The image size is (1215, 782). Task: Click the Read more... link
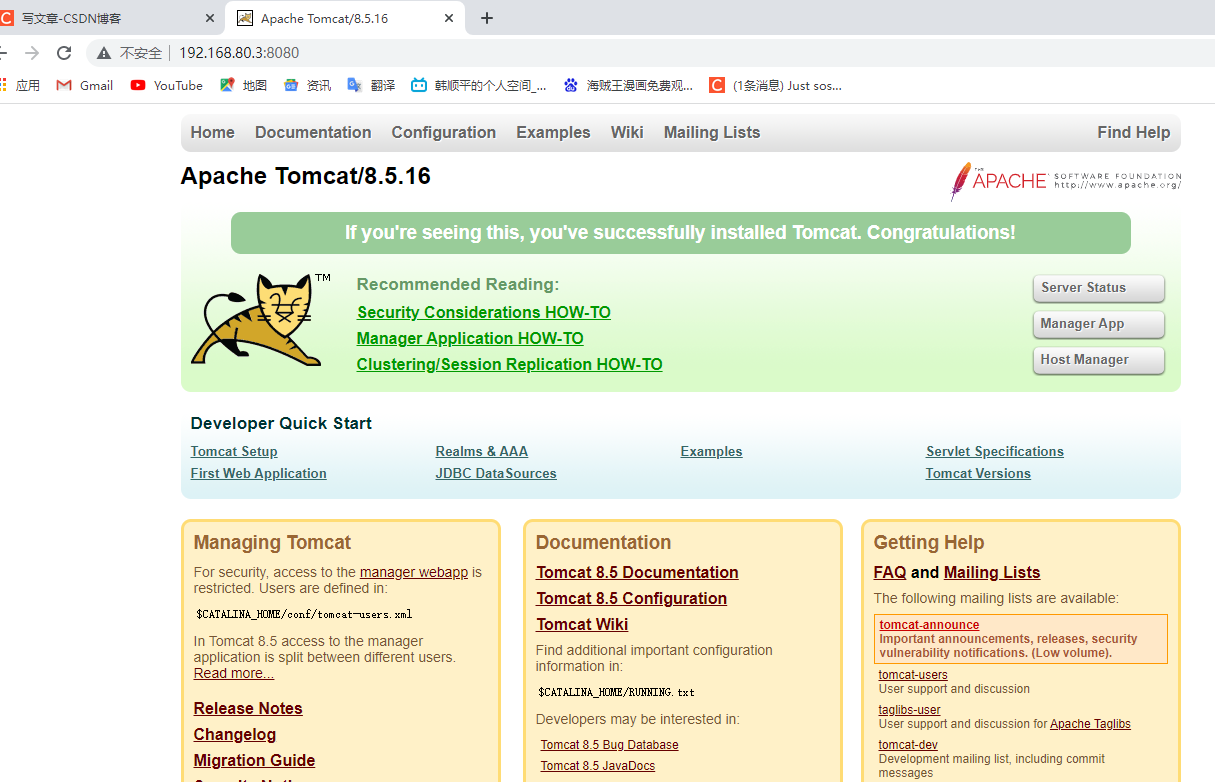[234, 673]
